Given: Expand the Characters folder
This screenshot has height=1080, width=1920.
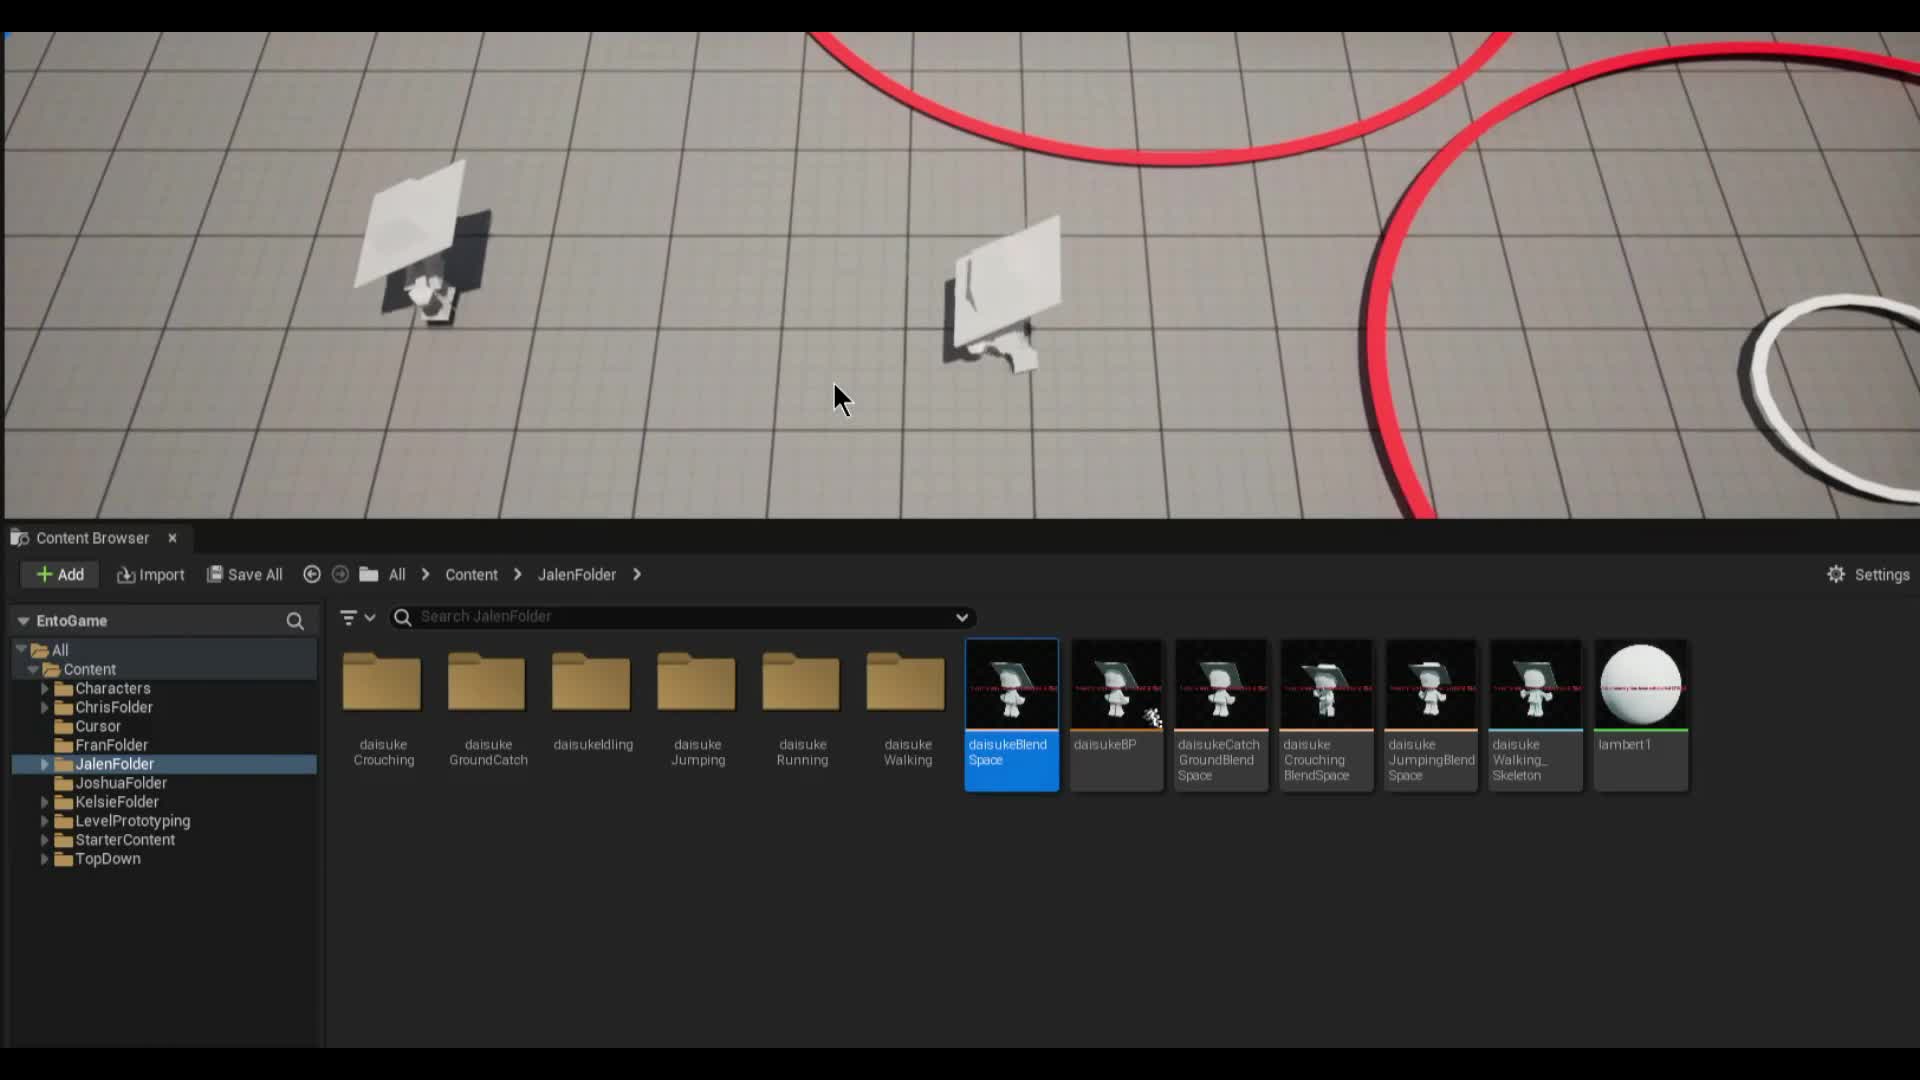Looking at the screenshot, I should [x=44, y=688].
